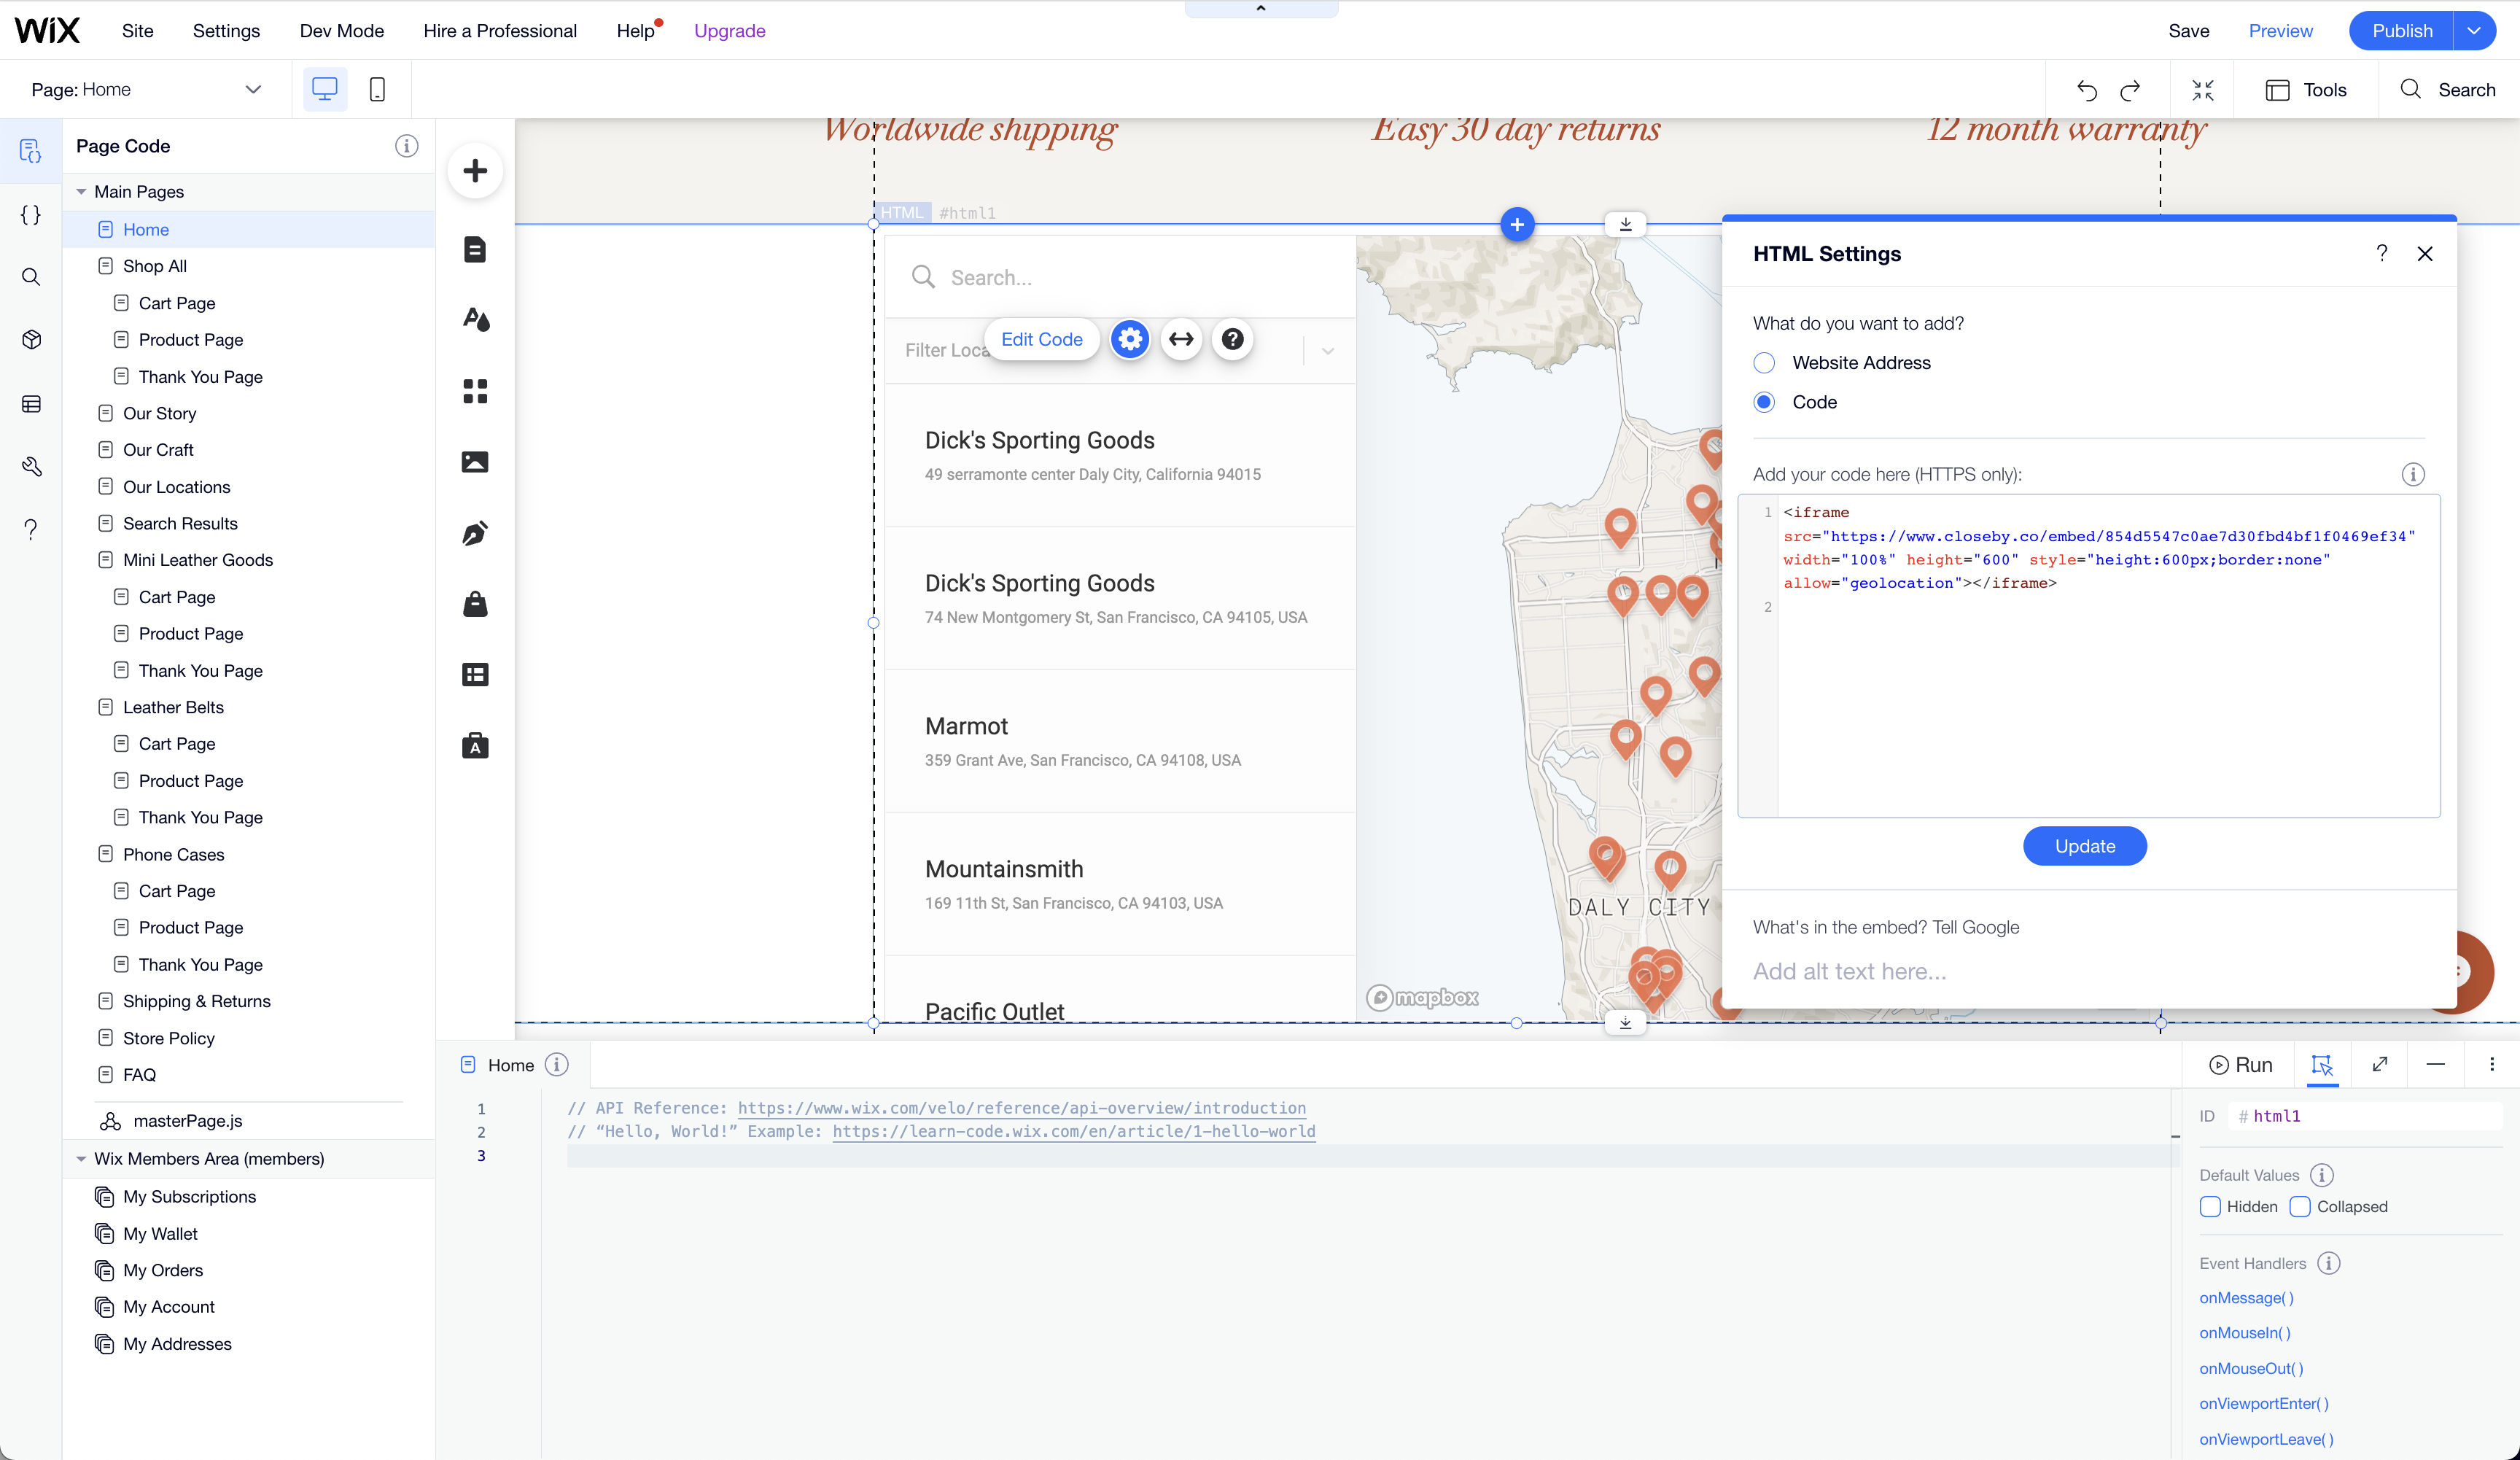The width and height of the screenshot is (2520, 1460).
Task: Open the HTML element settings gear
Action: pyautogui.click(x=1130, y=339)
